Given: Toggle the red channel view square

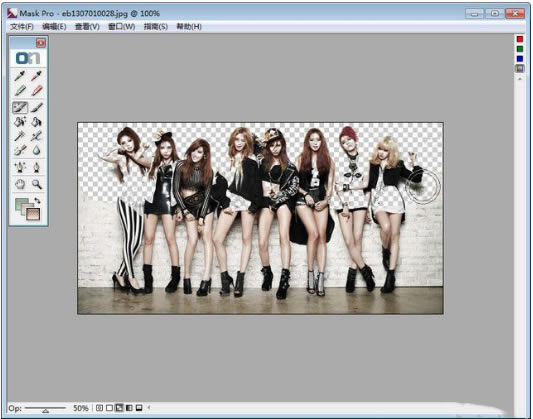Looking at the screenshot, I should coord(520,39).
